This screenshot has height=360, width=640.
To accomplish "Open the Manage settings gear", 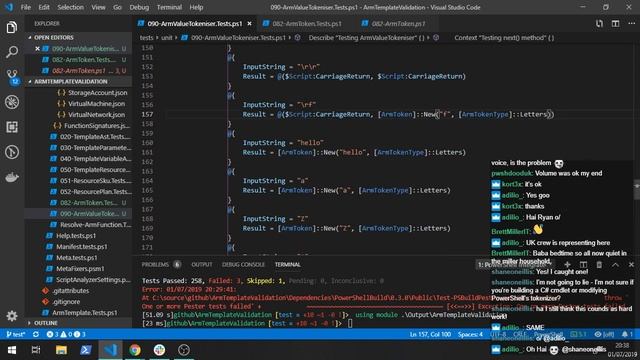I will 12,316.
